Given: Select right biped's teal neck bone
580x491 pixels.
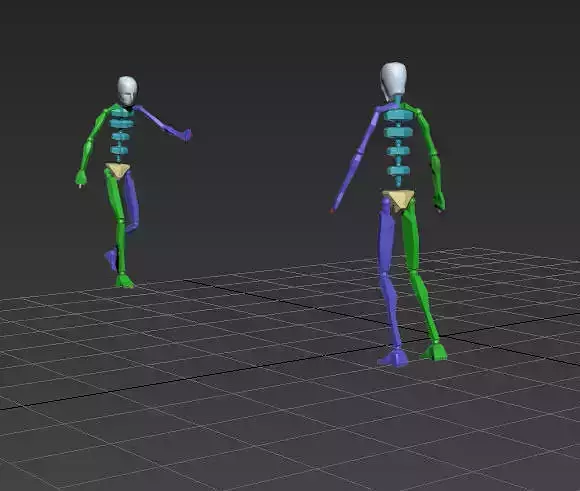Looking at the screenshot, I should pos(397,101).
